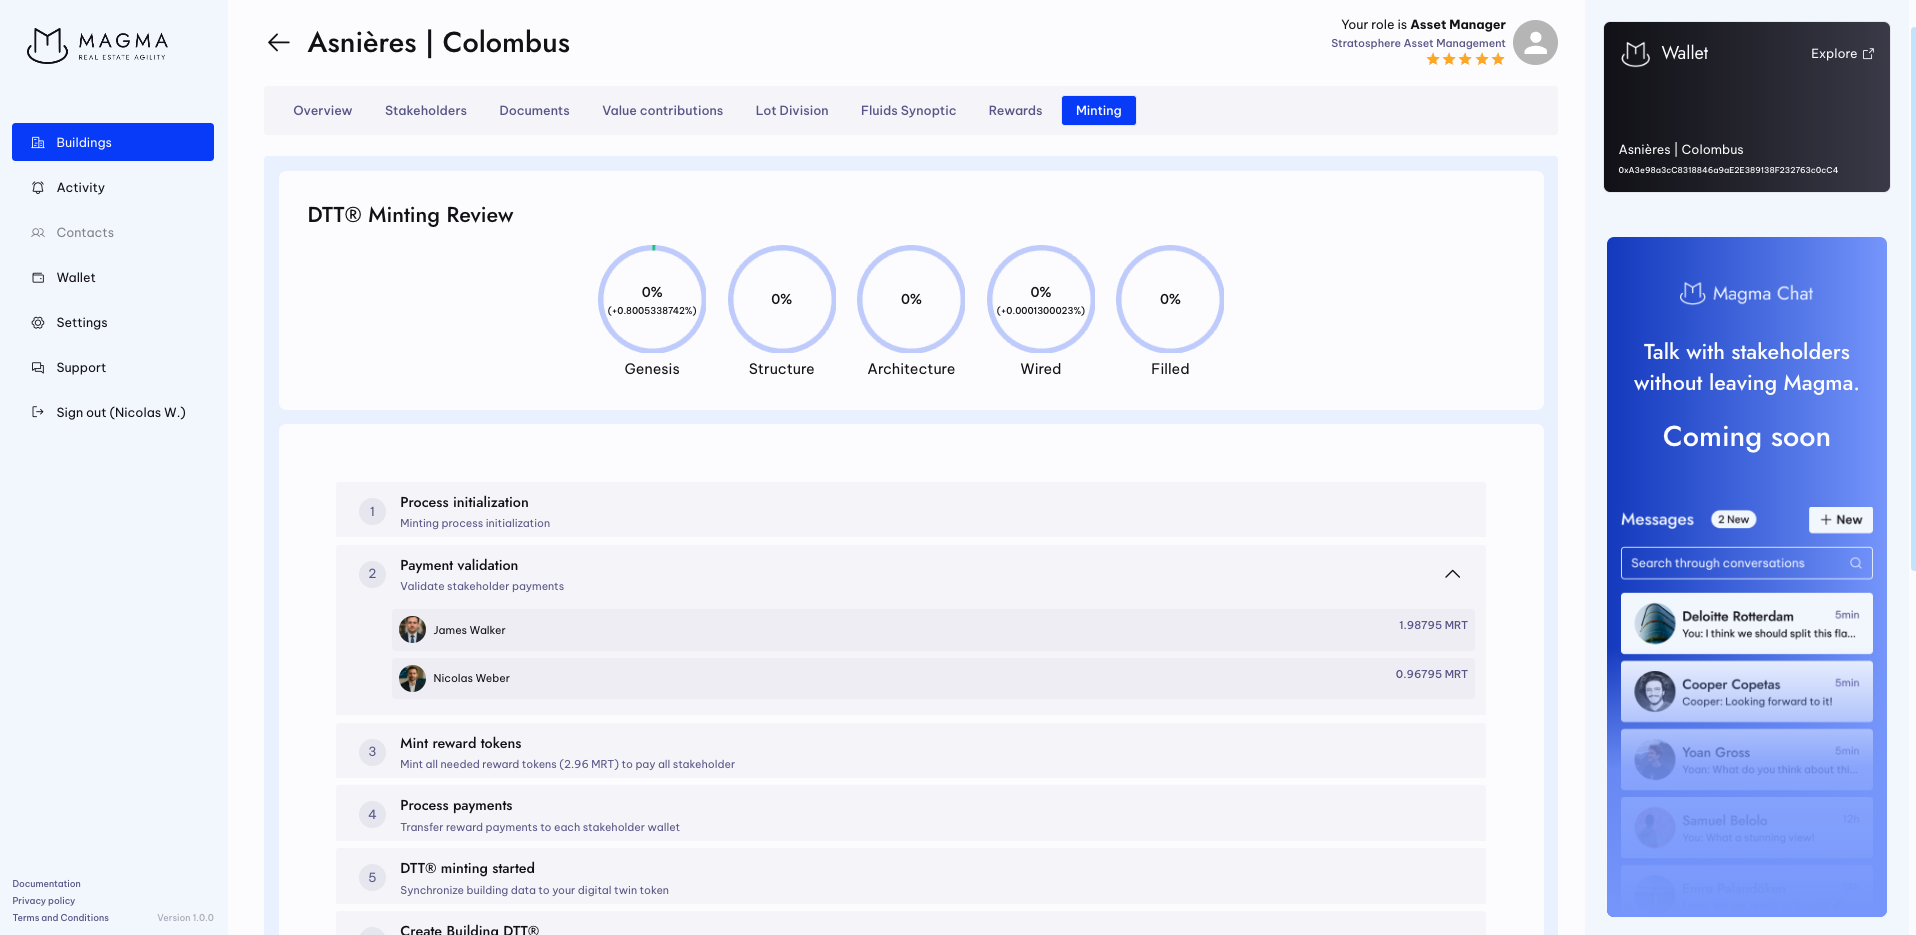Viewport: 1916px width, 935px height.
Task: Open the Fluids Synoptic tab
Action: coord(908,111)
